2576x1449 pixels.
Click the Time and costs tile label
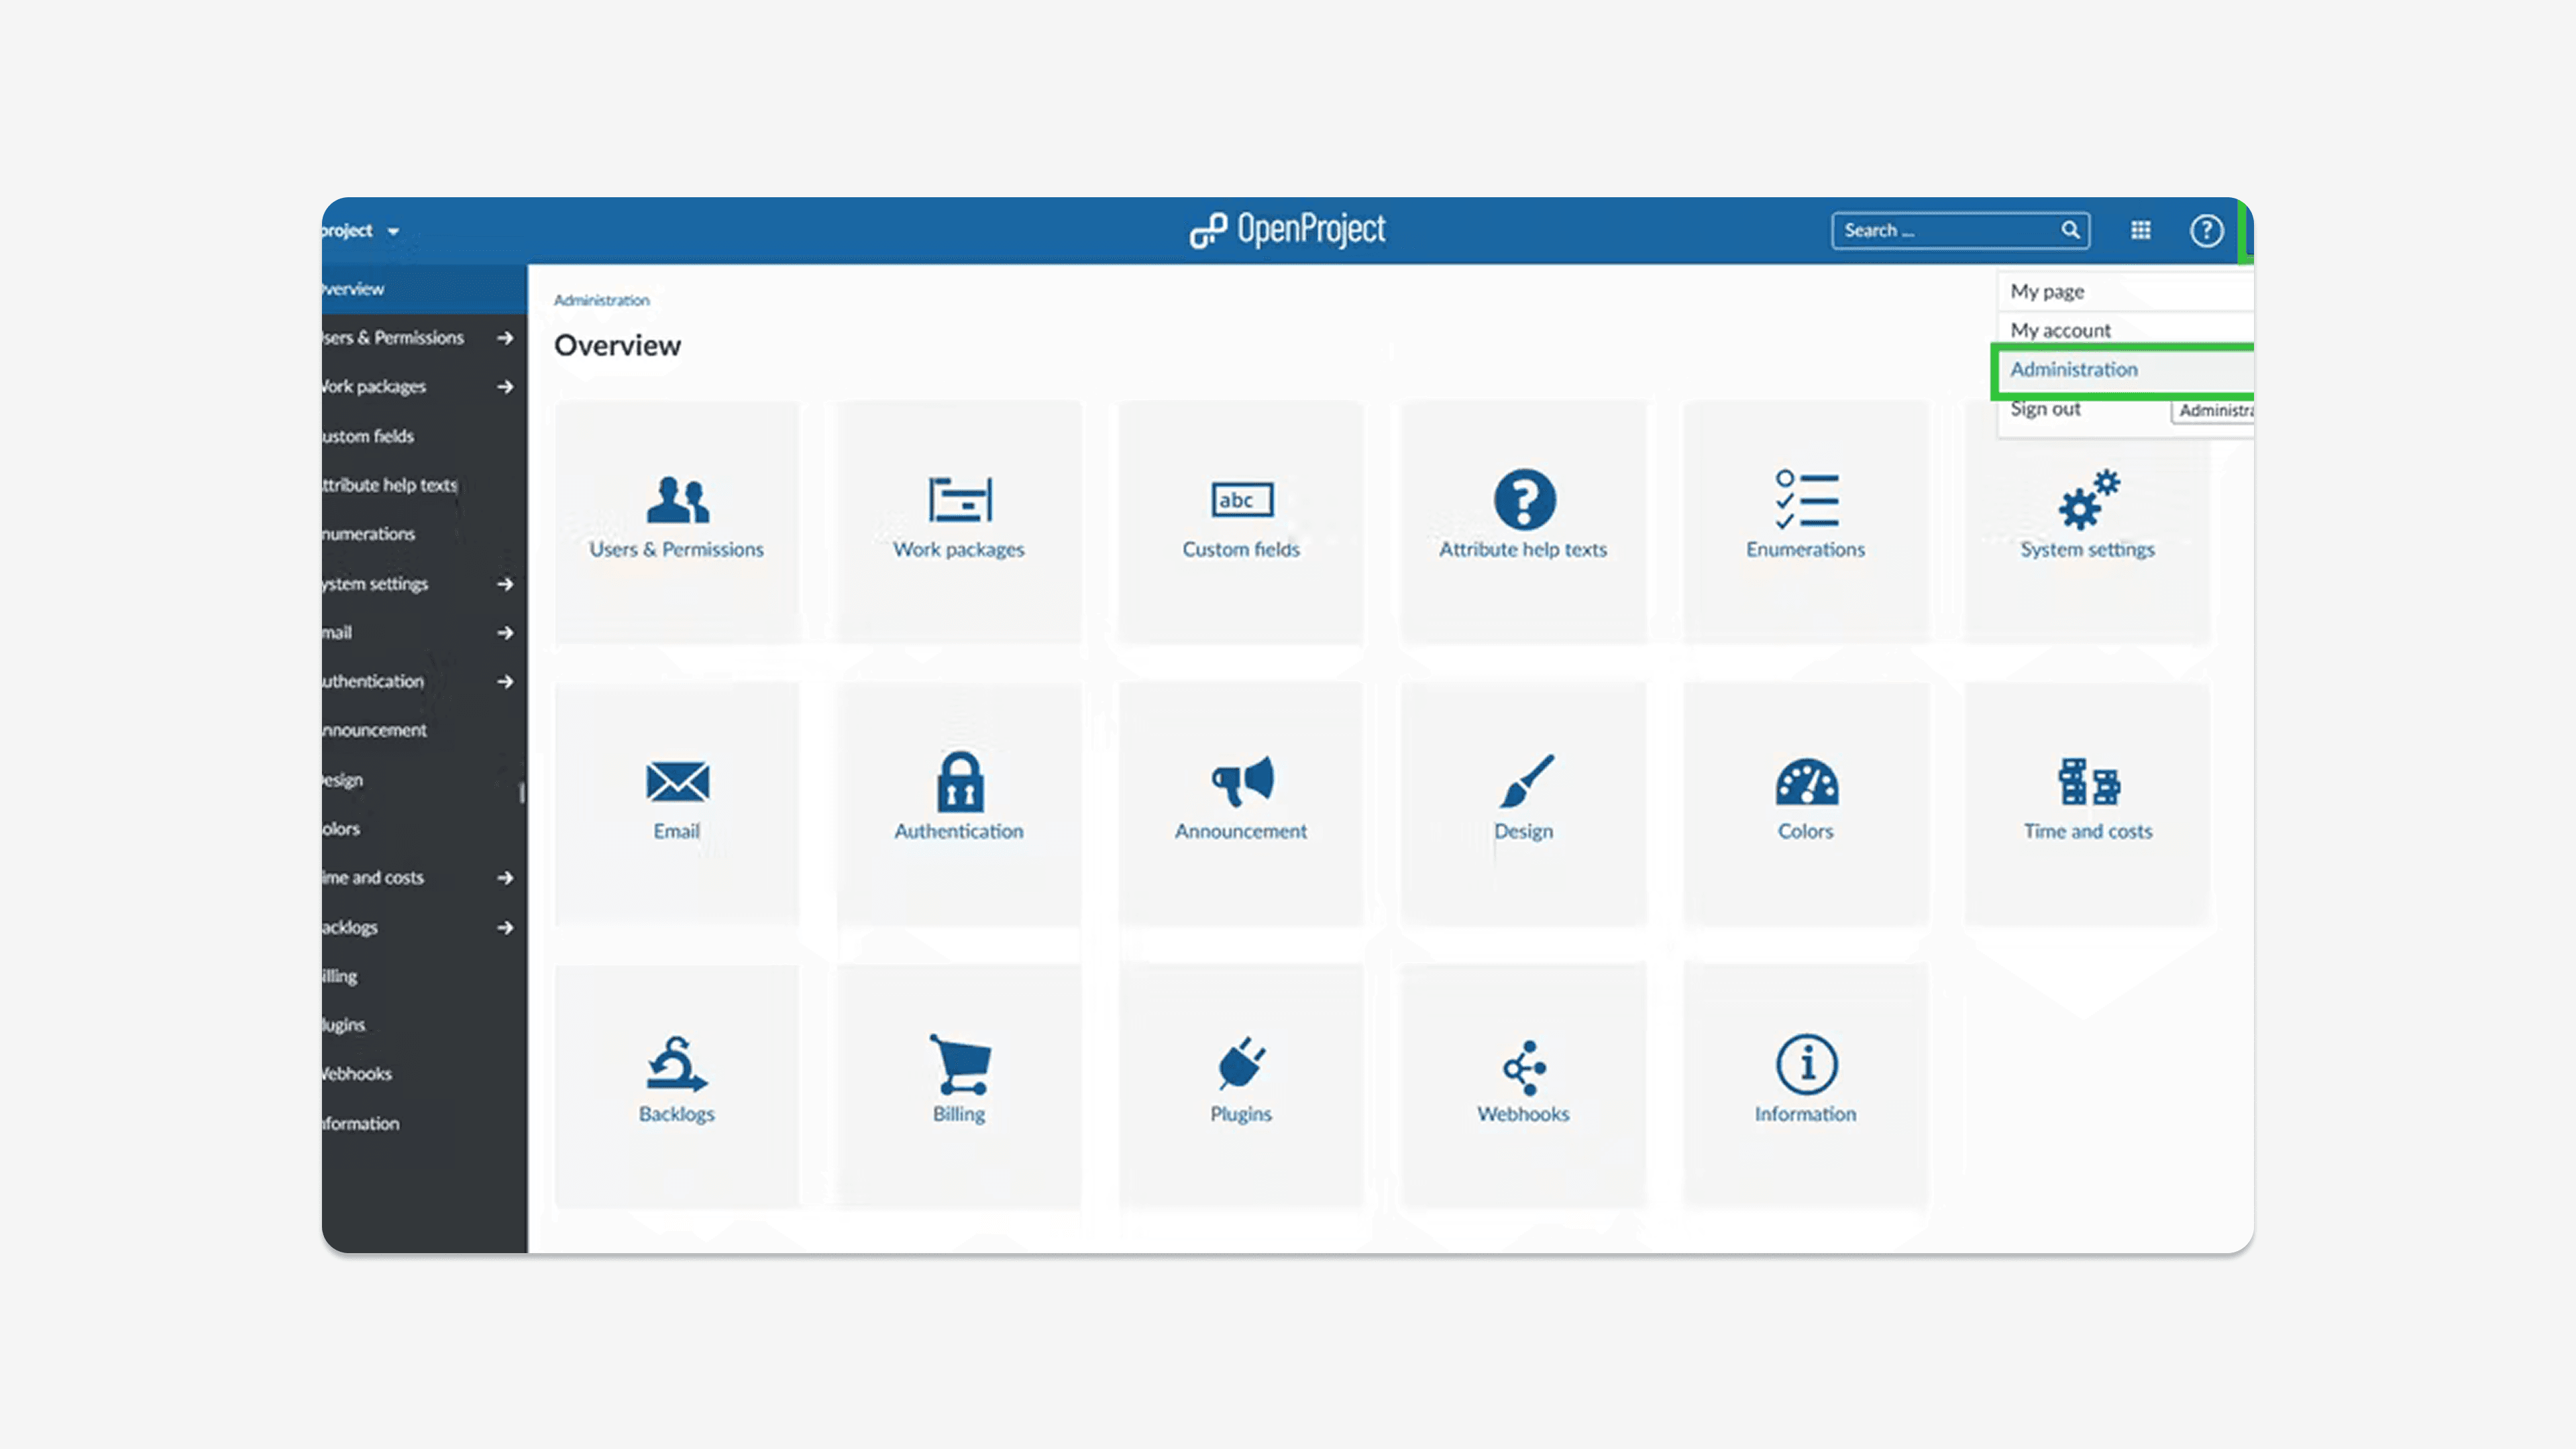(x=2088, y=831)
